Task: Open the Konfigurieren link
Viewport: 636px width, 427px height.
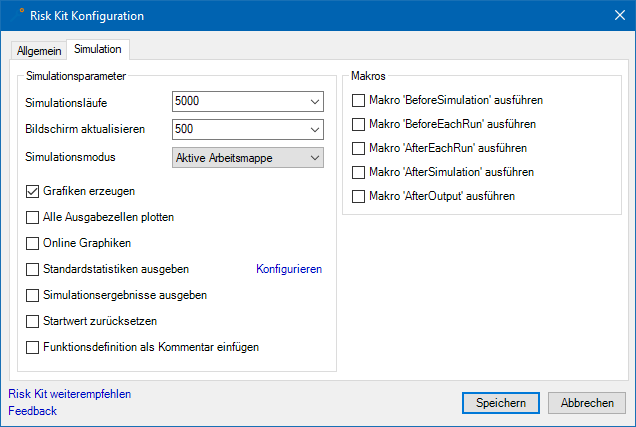Action: click(x=289, y=269)
